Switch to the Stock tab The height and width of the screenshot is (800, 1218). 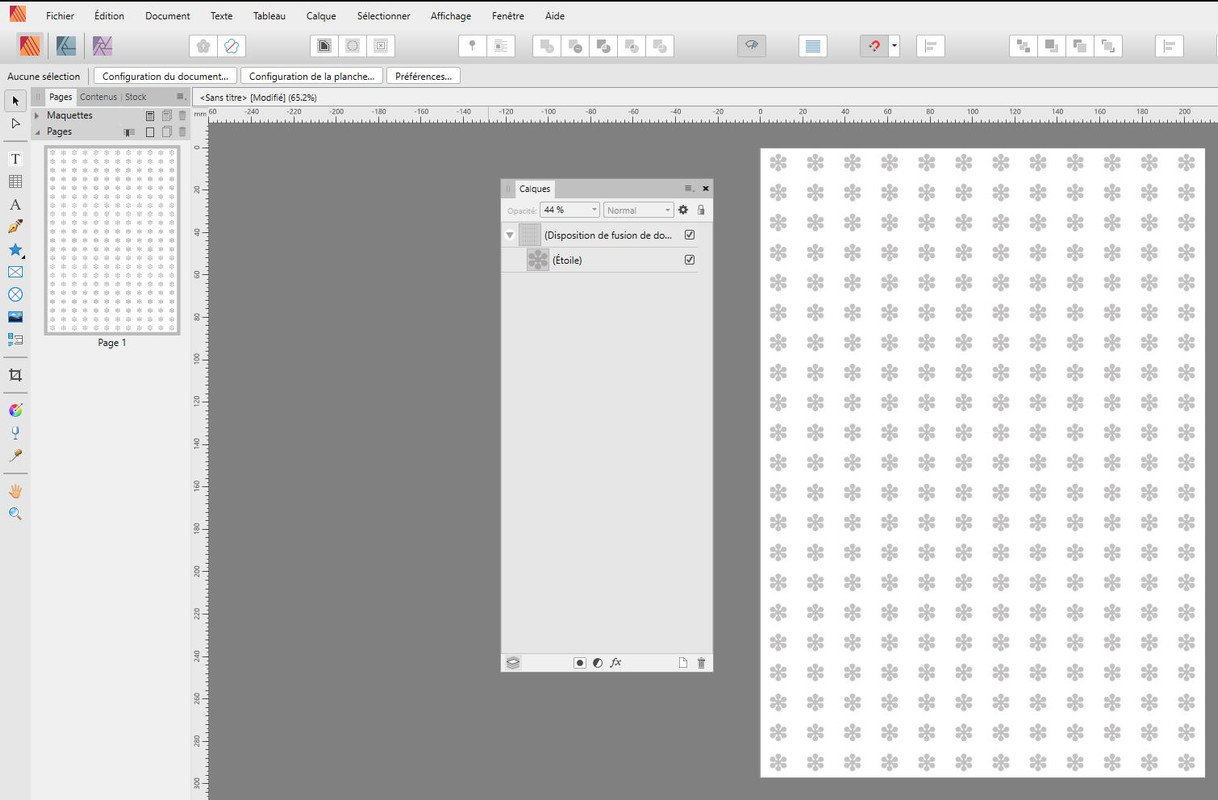(136, 97)
